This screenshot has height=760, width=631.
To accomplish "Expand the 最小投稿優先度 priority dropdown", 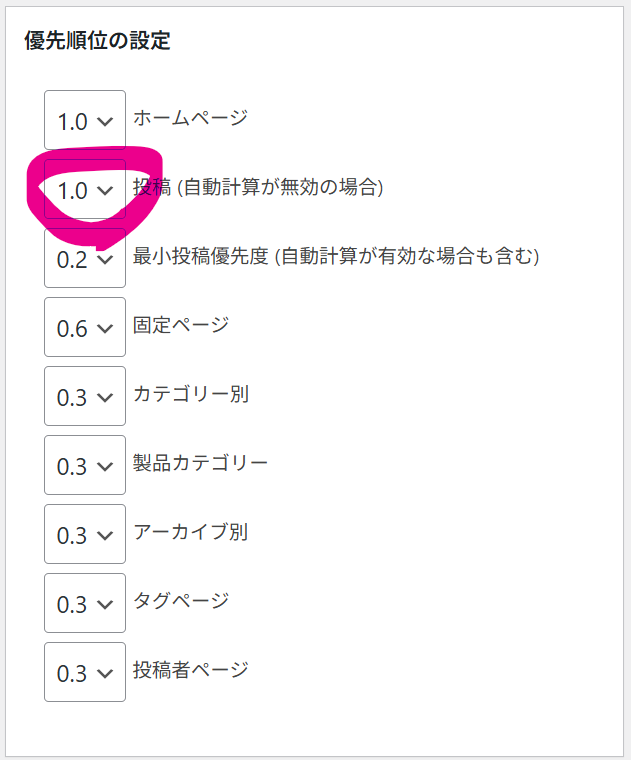I will click(85, 259).
